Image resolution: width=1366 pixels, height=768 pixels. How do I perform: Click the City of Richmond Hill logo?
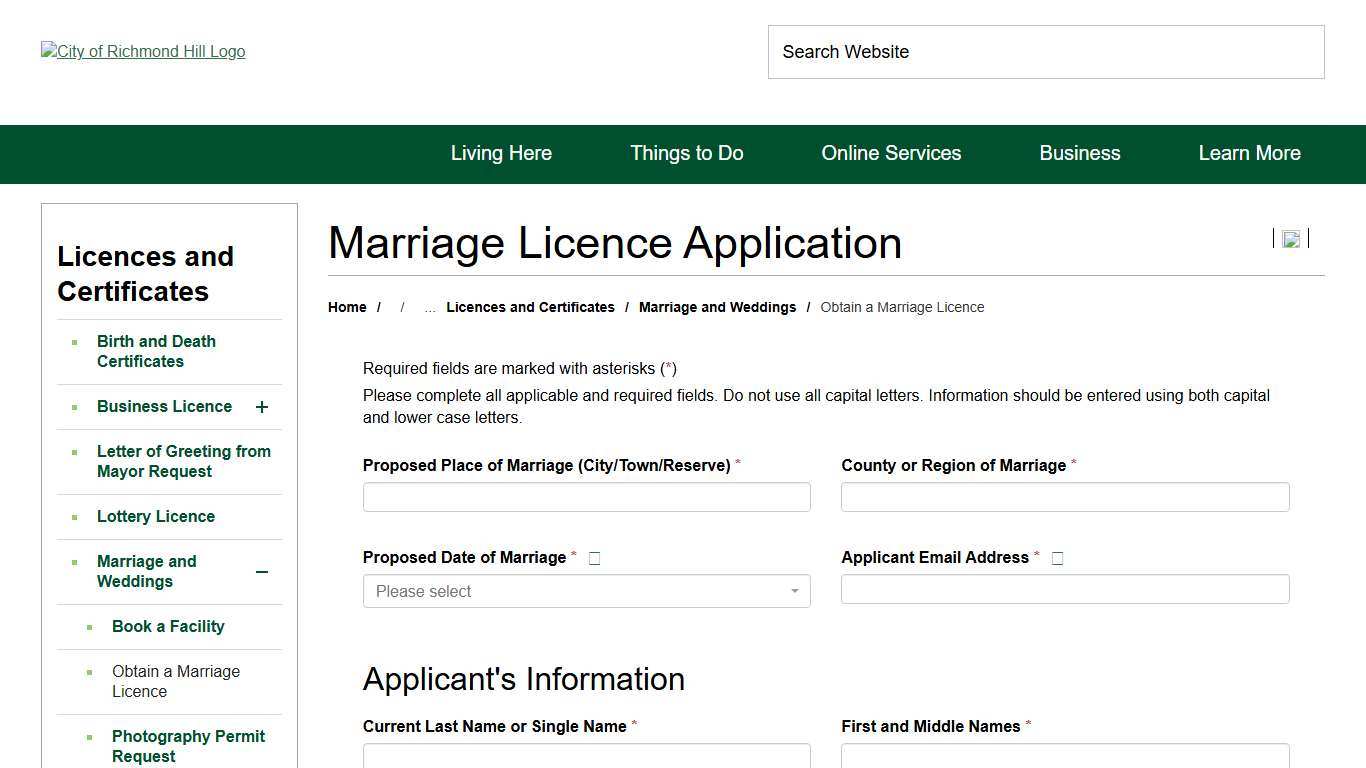(142, 51)
